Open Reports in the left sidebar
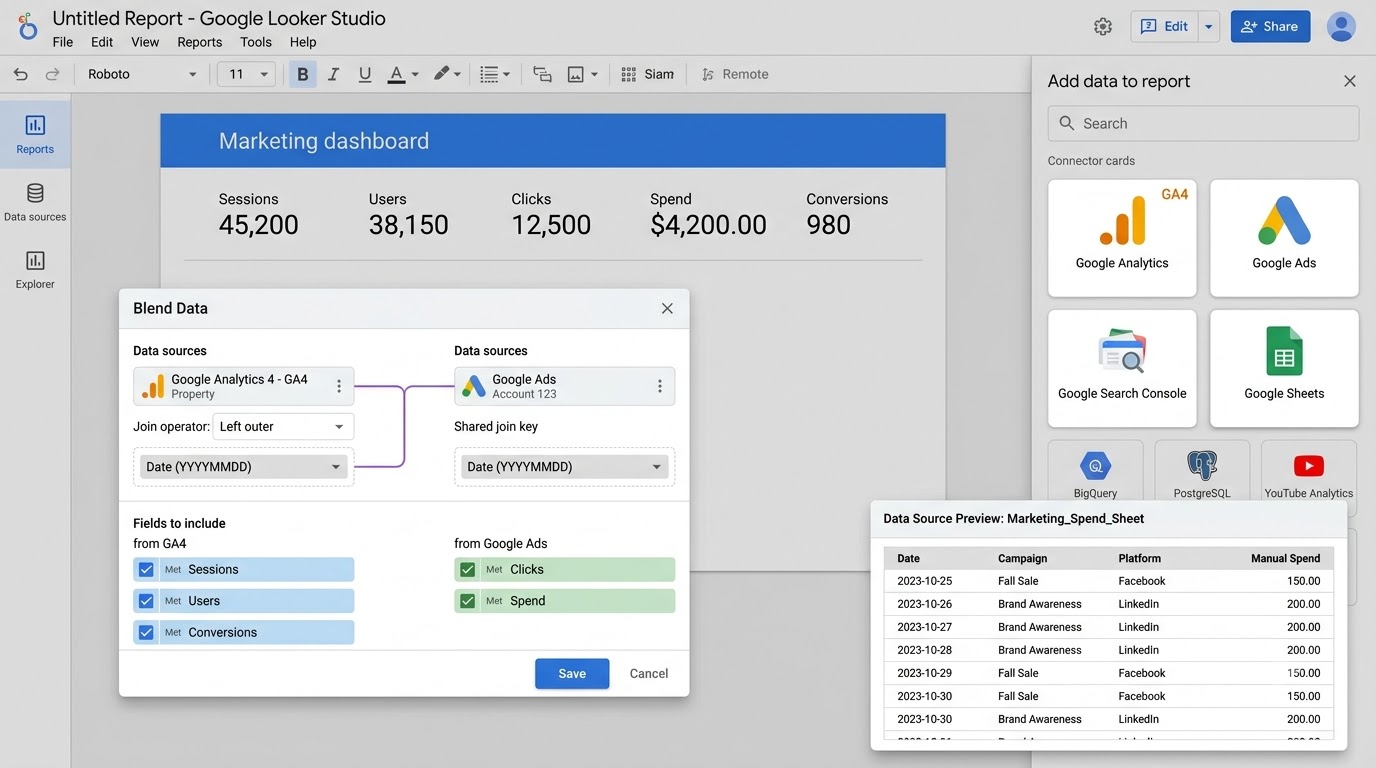This screenshot has height=768, width=1376. [35, 134]
